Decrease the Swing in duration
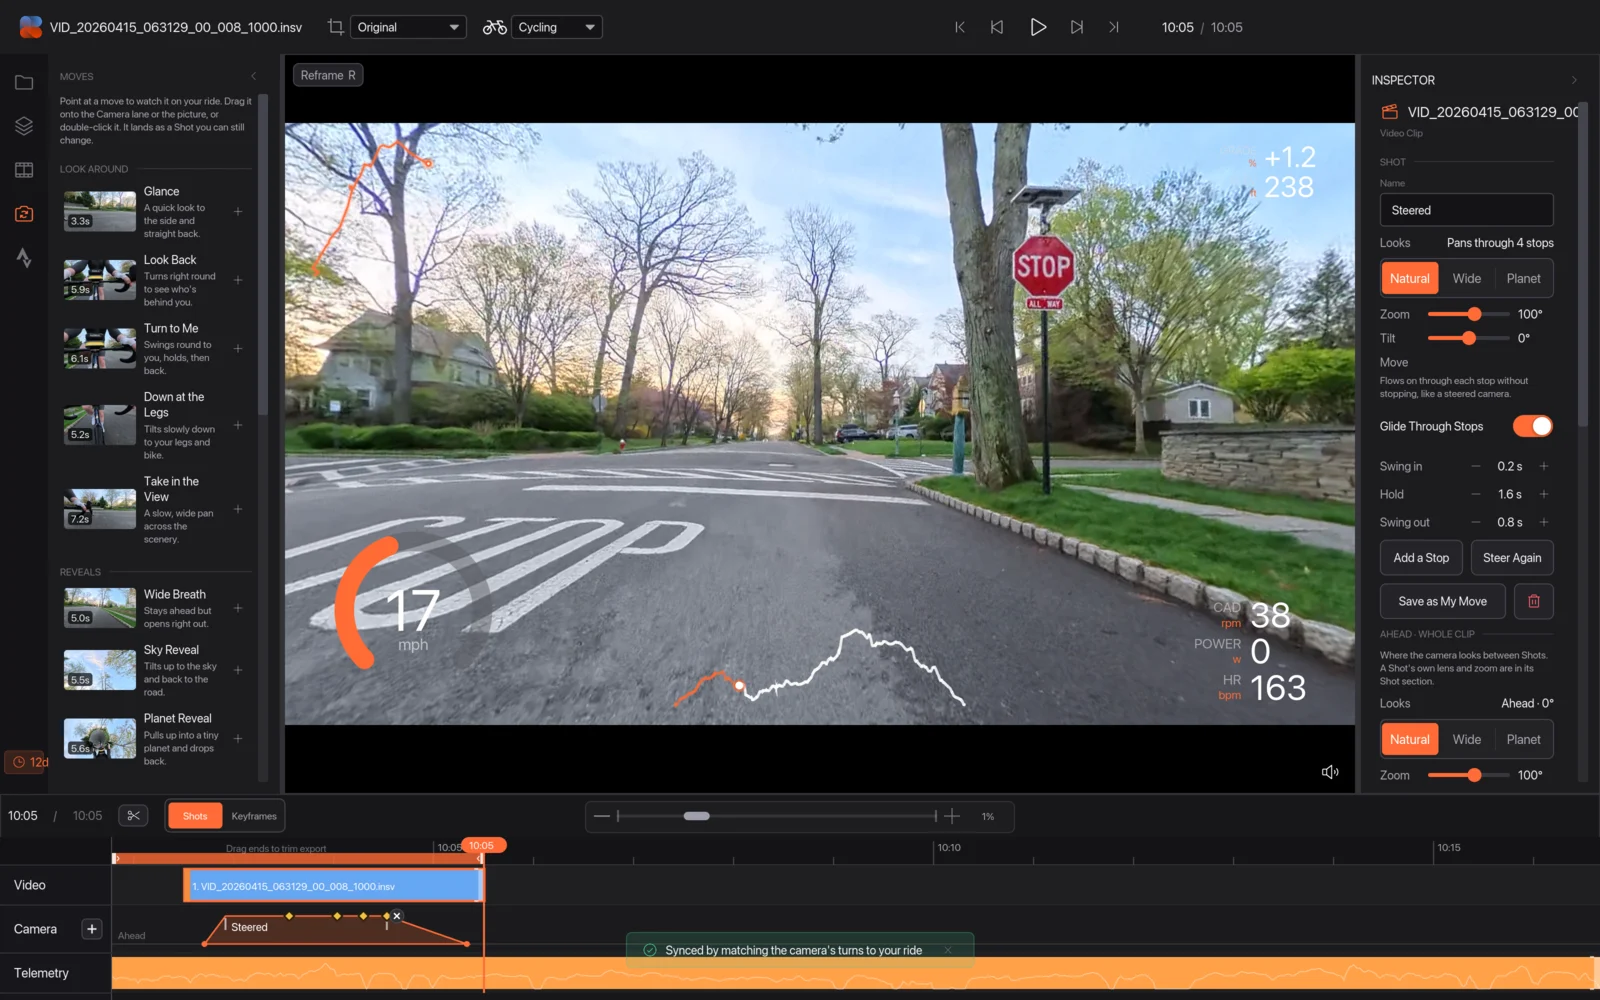1600x1000 pixels. (x=1476, y=466)
